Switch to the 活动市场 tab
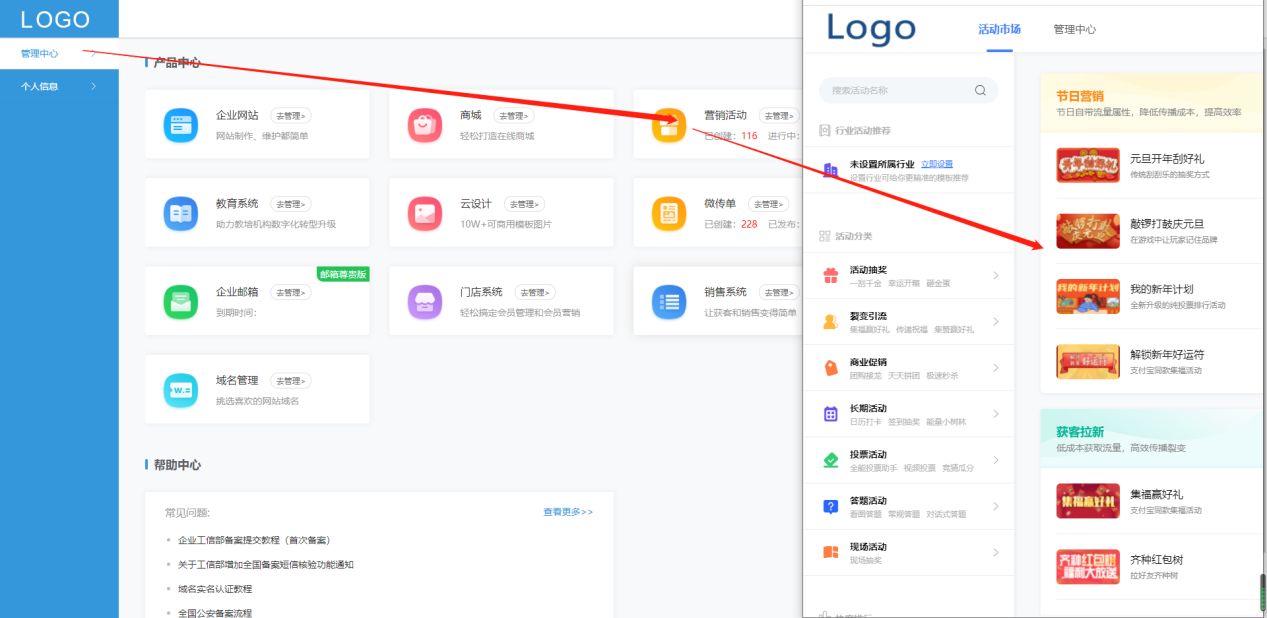The width and height of the screenshot is (1267, 618). pyautogui.click(x=999, y=30)
